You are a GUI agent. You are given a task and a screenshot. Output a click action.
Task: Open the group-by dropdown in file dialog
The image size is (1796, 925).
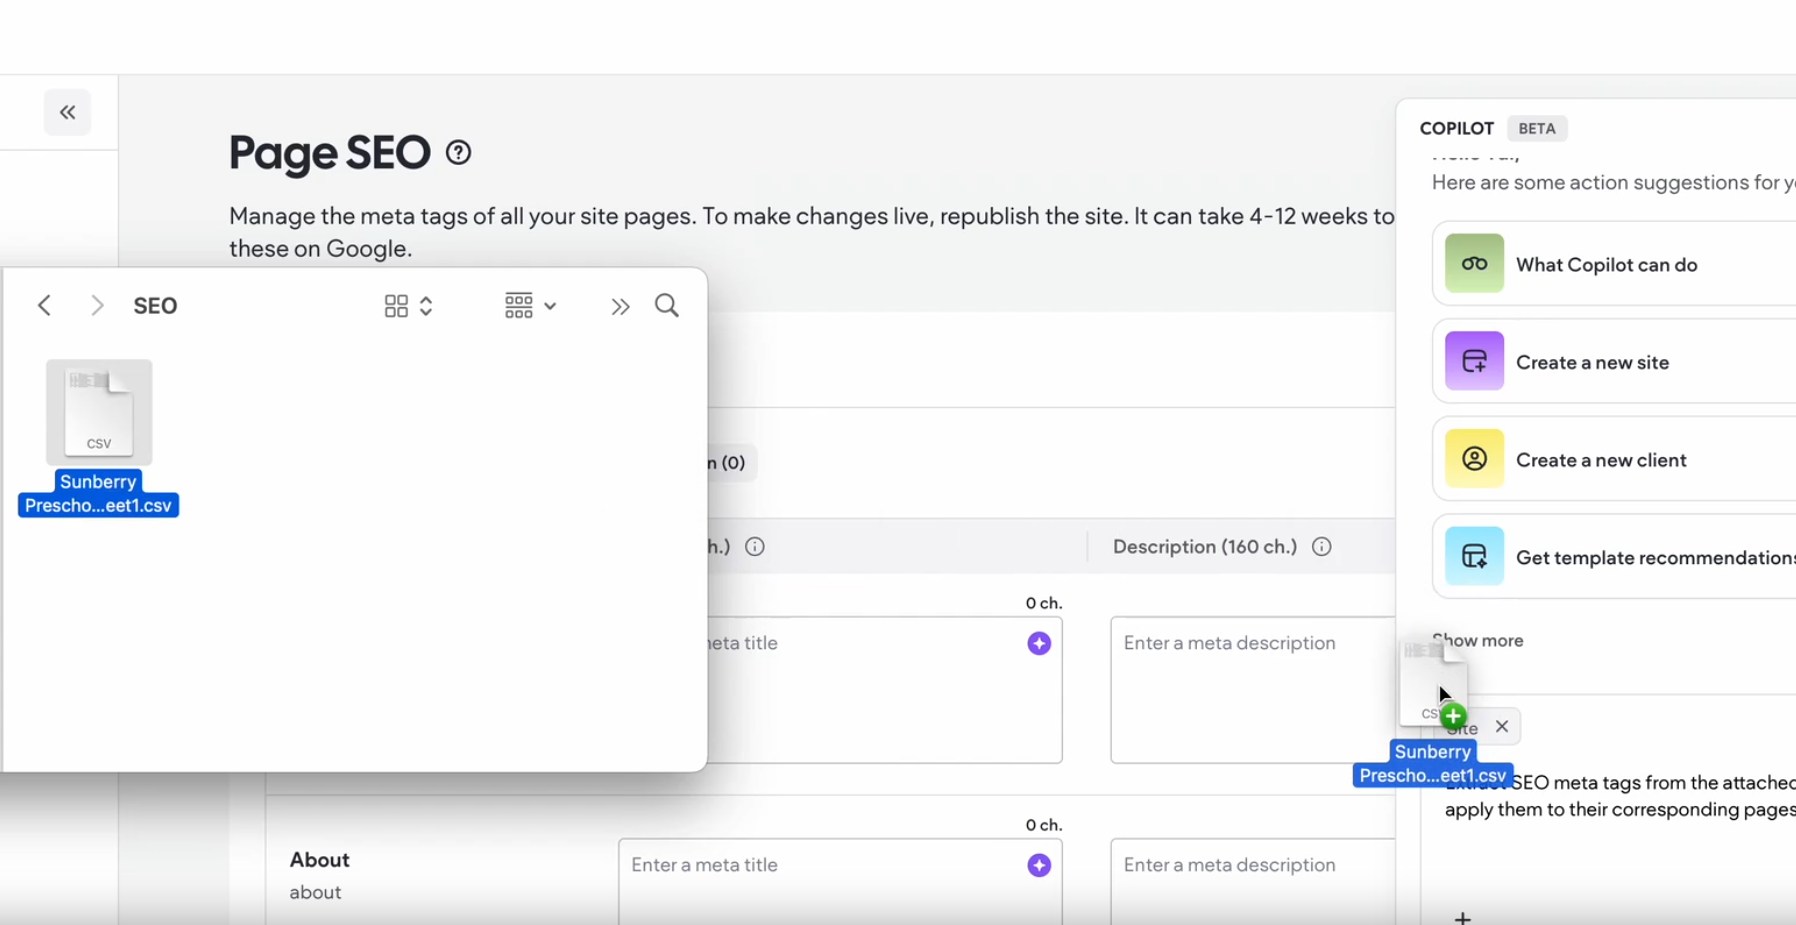[530, 306]
